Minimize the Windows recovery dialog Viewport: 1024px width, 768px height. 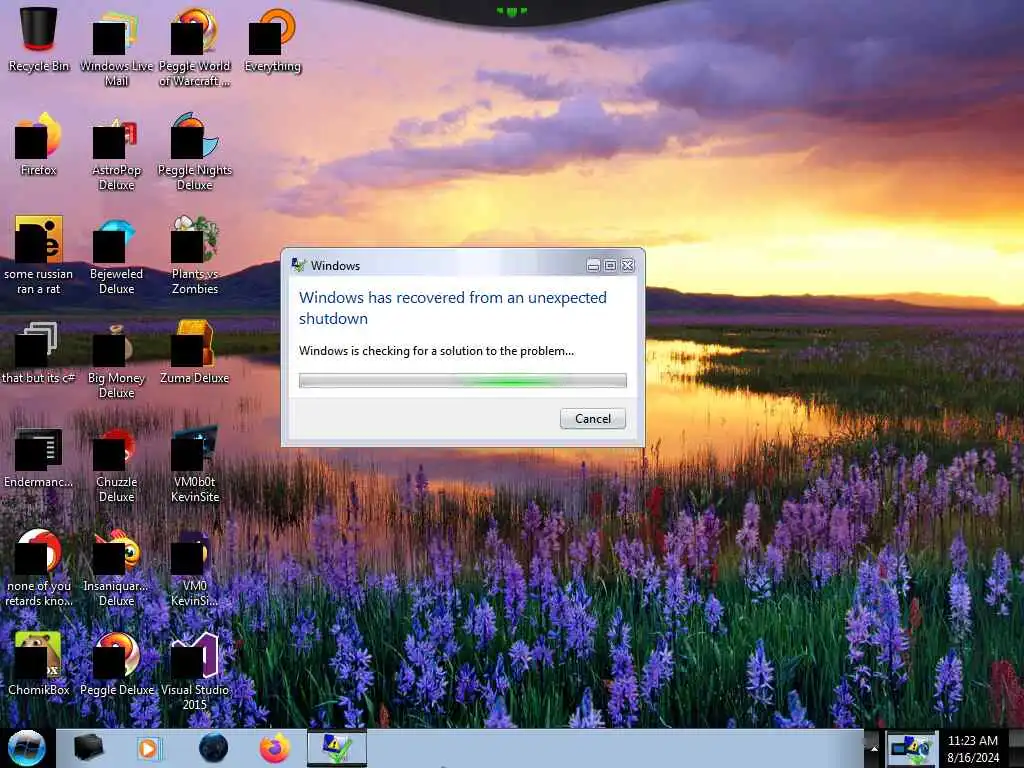pos(593,265)
